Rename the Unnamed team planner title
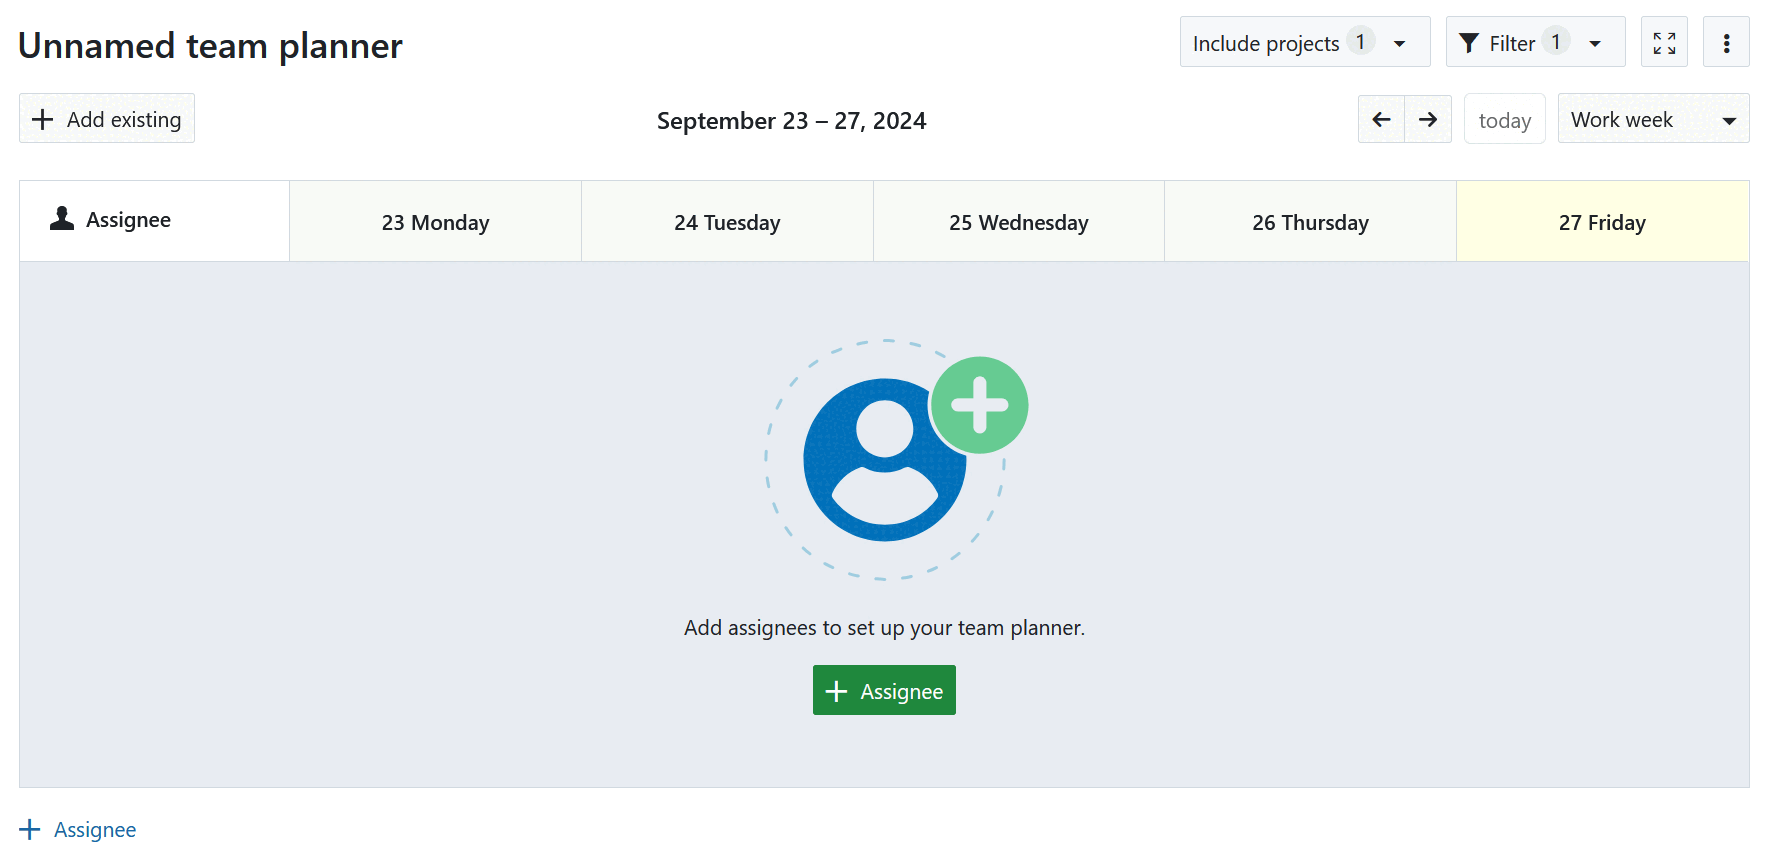This screenshot has height=853, width=1771. (x=210, y=45)
